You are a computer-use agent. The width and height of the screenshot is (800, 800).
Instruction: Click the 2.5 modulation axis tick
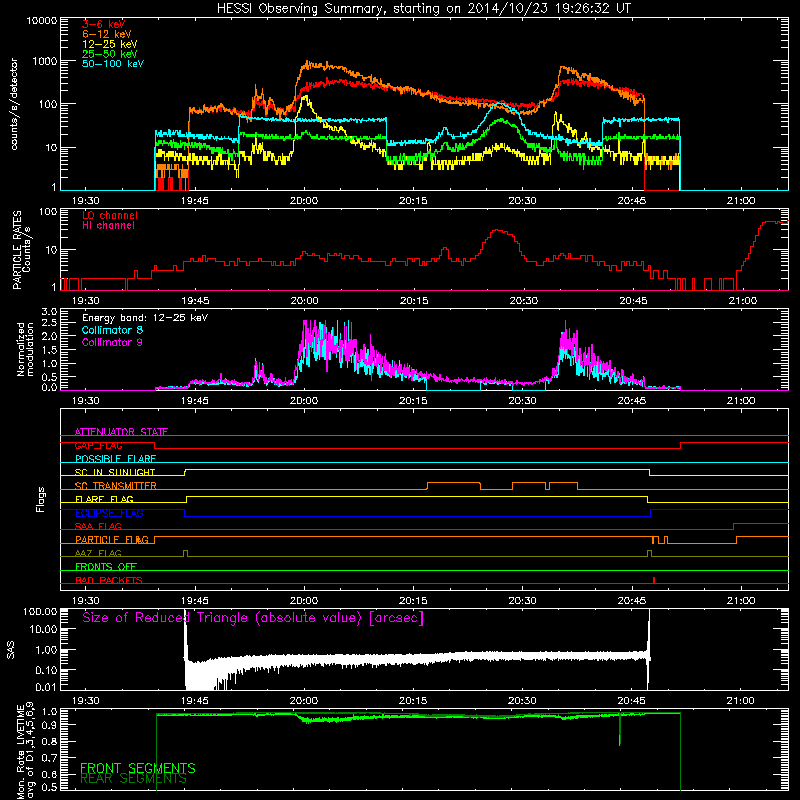click(x=49, y=323)
